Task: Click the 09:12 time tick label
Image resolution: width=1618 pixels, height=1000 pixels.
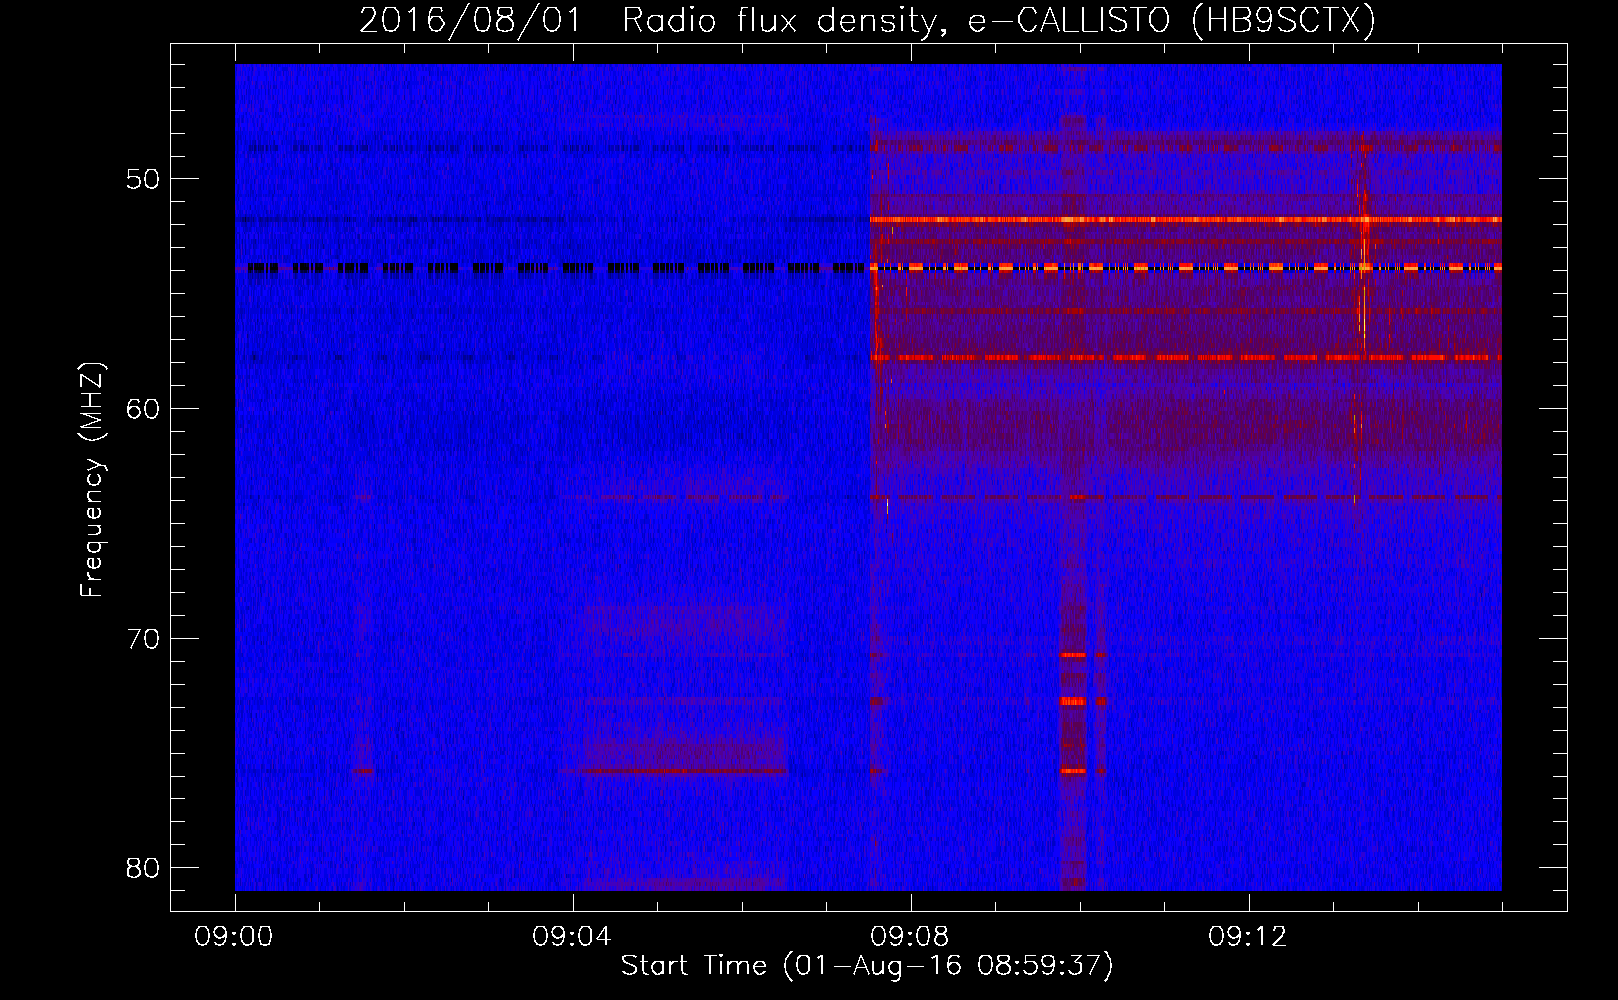Action: point(1248,937)
